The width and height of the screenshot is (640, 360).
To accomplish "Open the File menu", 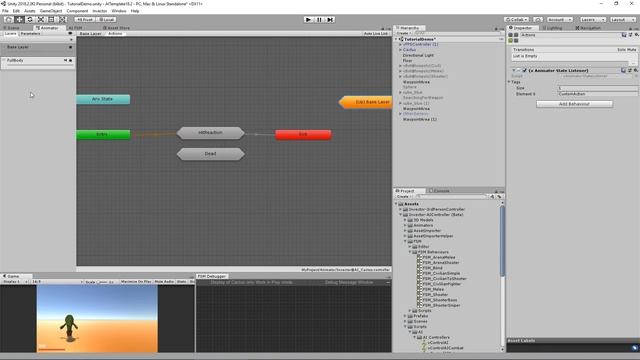I will tap(5, 11).
